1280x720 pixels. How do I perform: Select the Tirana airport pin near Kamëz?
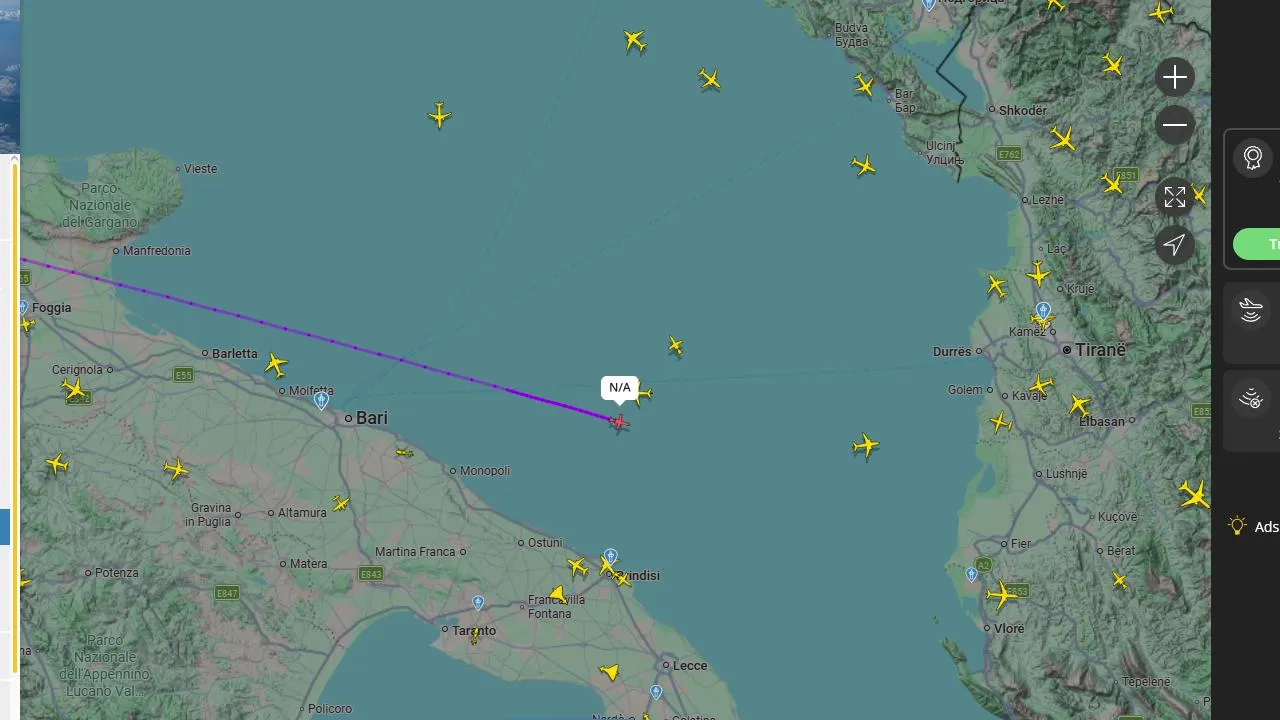click(1043, 310)
